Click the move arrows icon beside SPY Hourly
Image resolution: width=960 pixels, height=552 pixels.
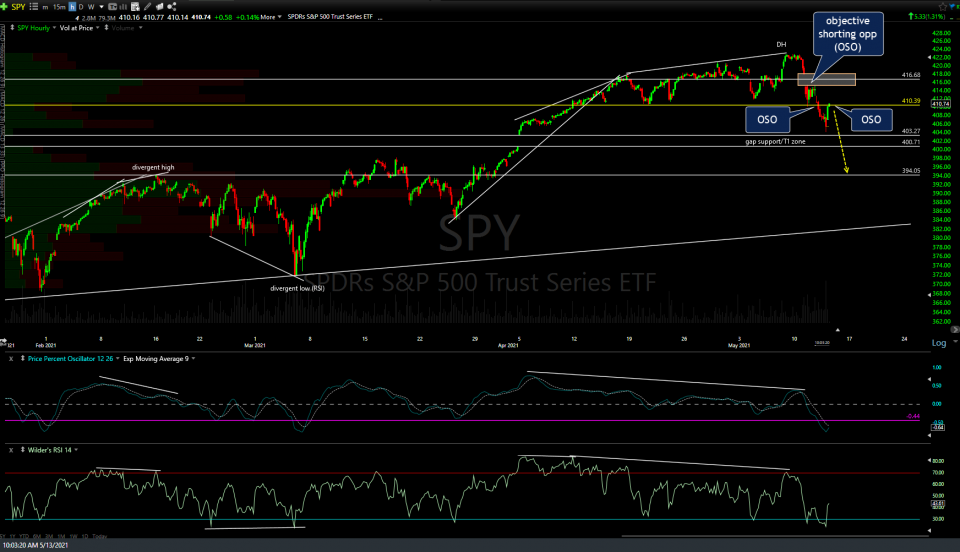point(12,28)
